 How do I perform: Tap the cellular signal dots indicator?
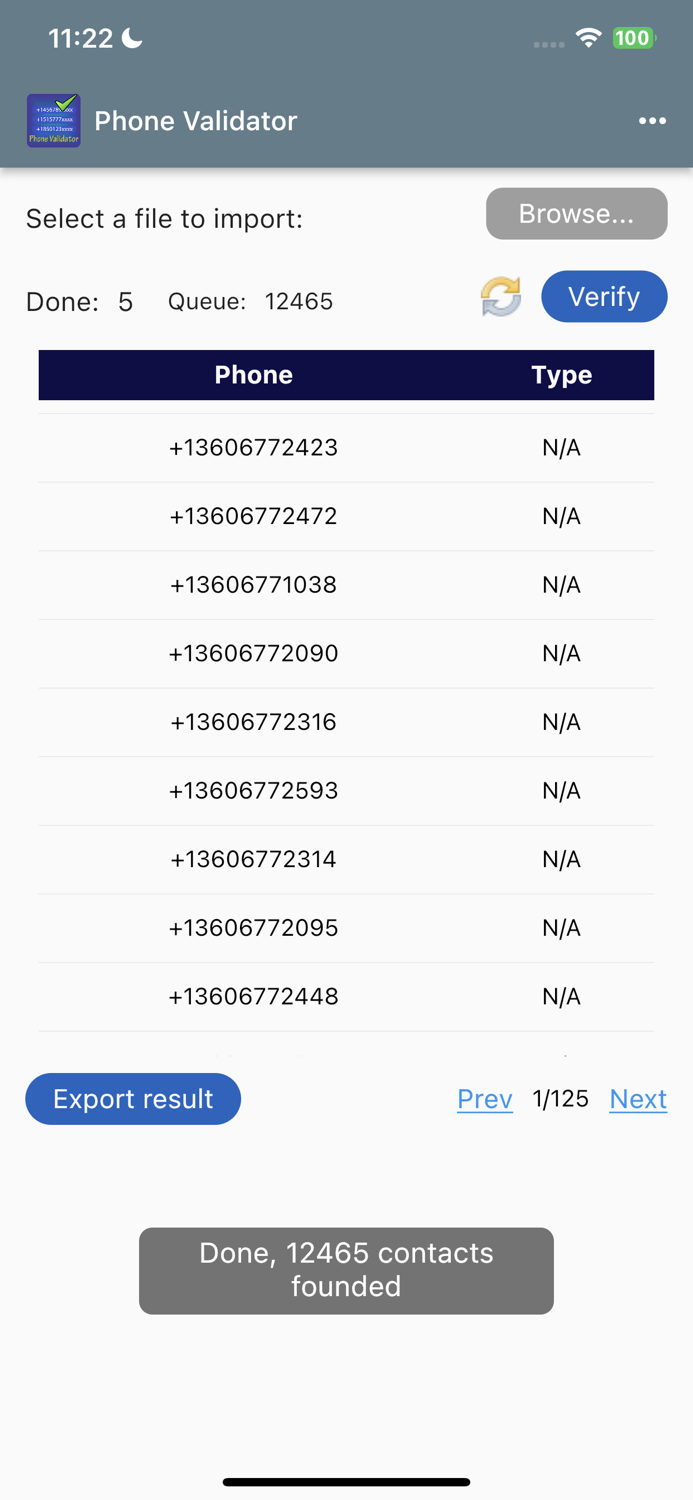click(548, 44)
